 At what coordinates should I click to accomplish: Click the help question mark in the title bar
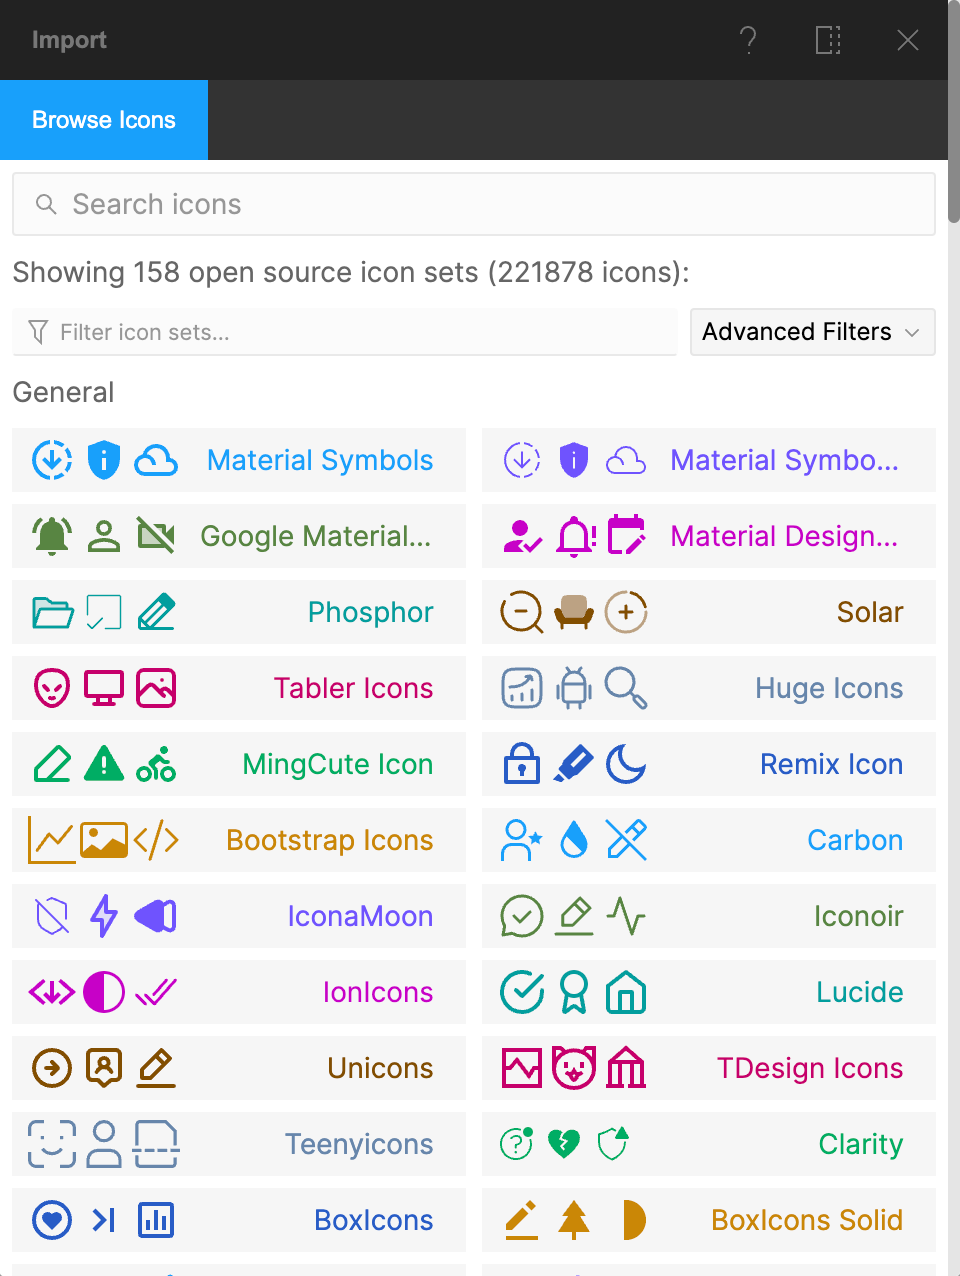tap(749, 40)
